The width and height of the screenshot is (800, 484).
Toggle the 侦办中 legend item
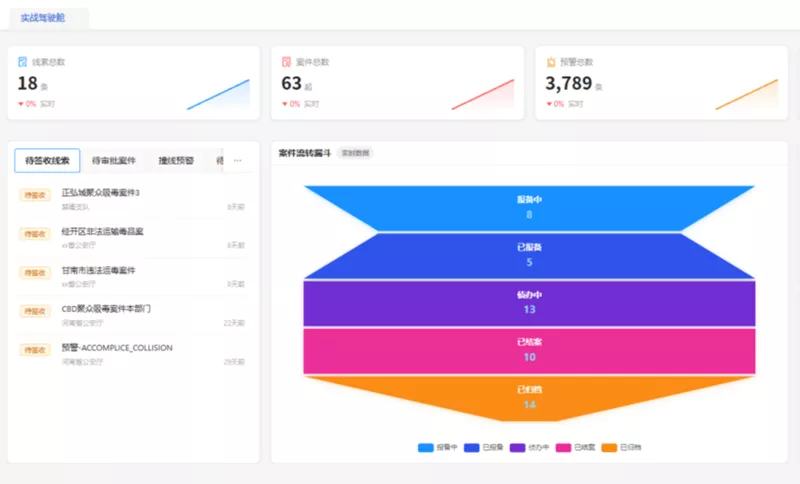point(529,447)
